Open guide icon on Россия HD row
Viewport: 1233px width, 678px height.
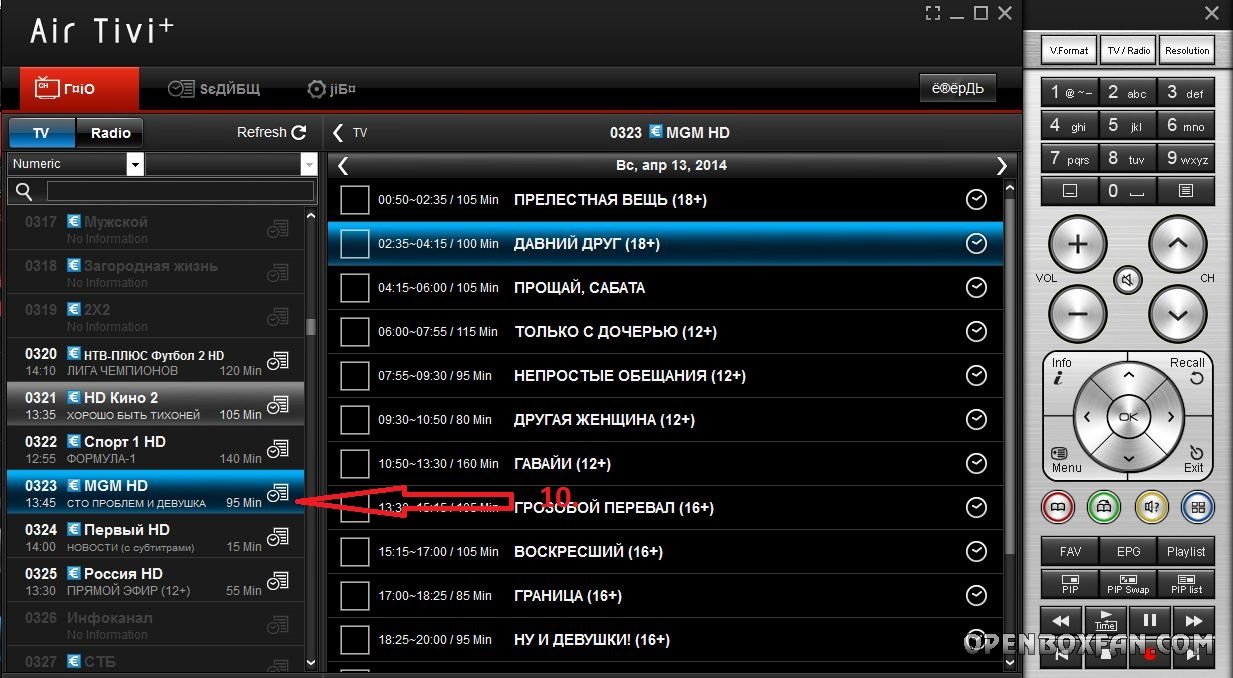tap(278, 581)
